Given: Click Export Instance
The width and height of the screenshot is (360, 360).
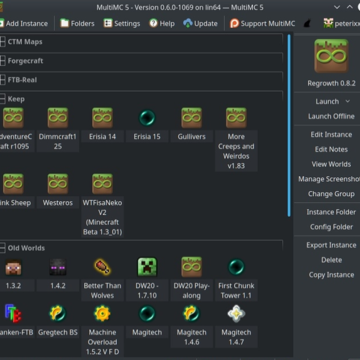Looking at the screenshot, I should pyautogui.click(x=331, y=245).
